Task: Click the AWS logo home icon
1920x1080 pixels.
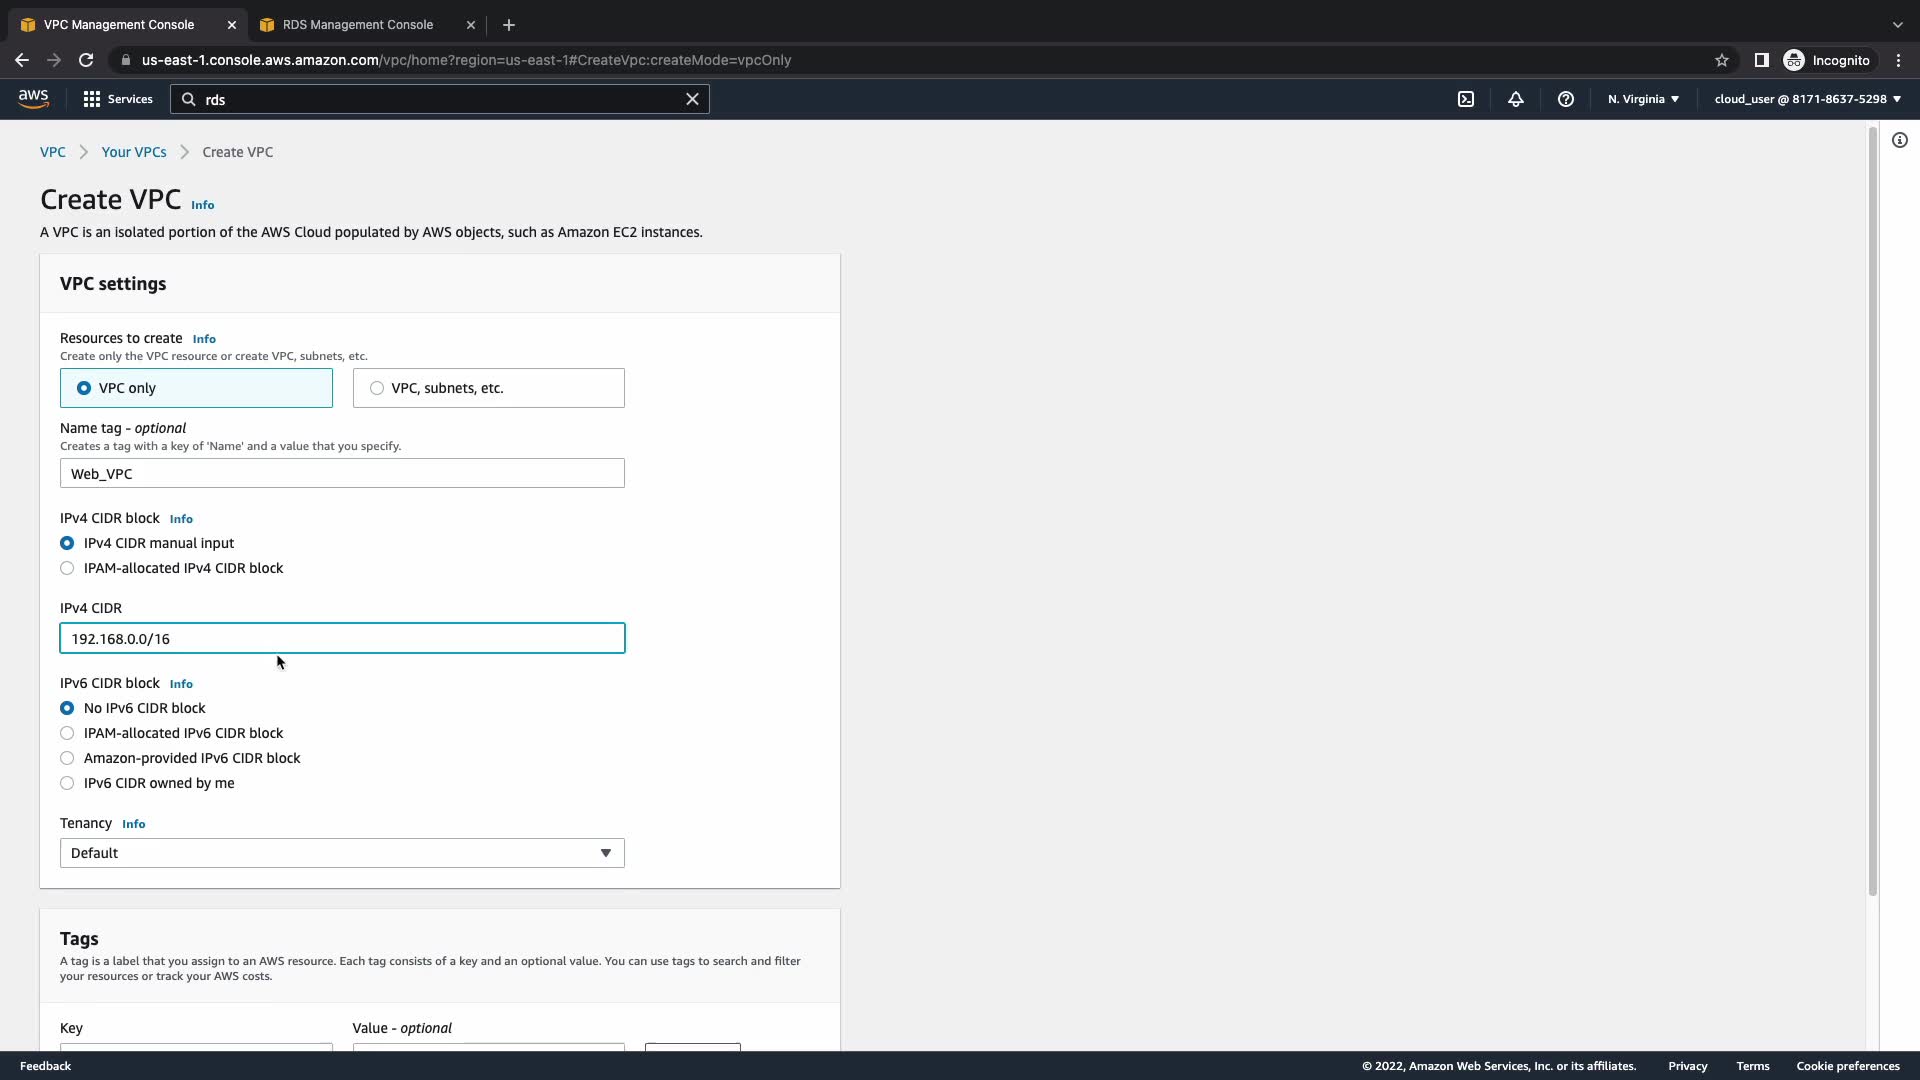Action: click(33, 98)
